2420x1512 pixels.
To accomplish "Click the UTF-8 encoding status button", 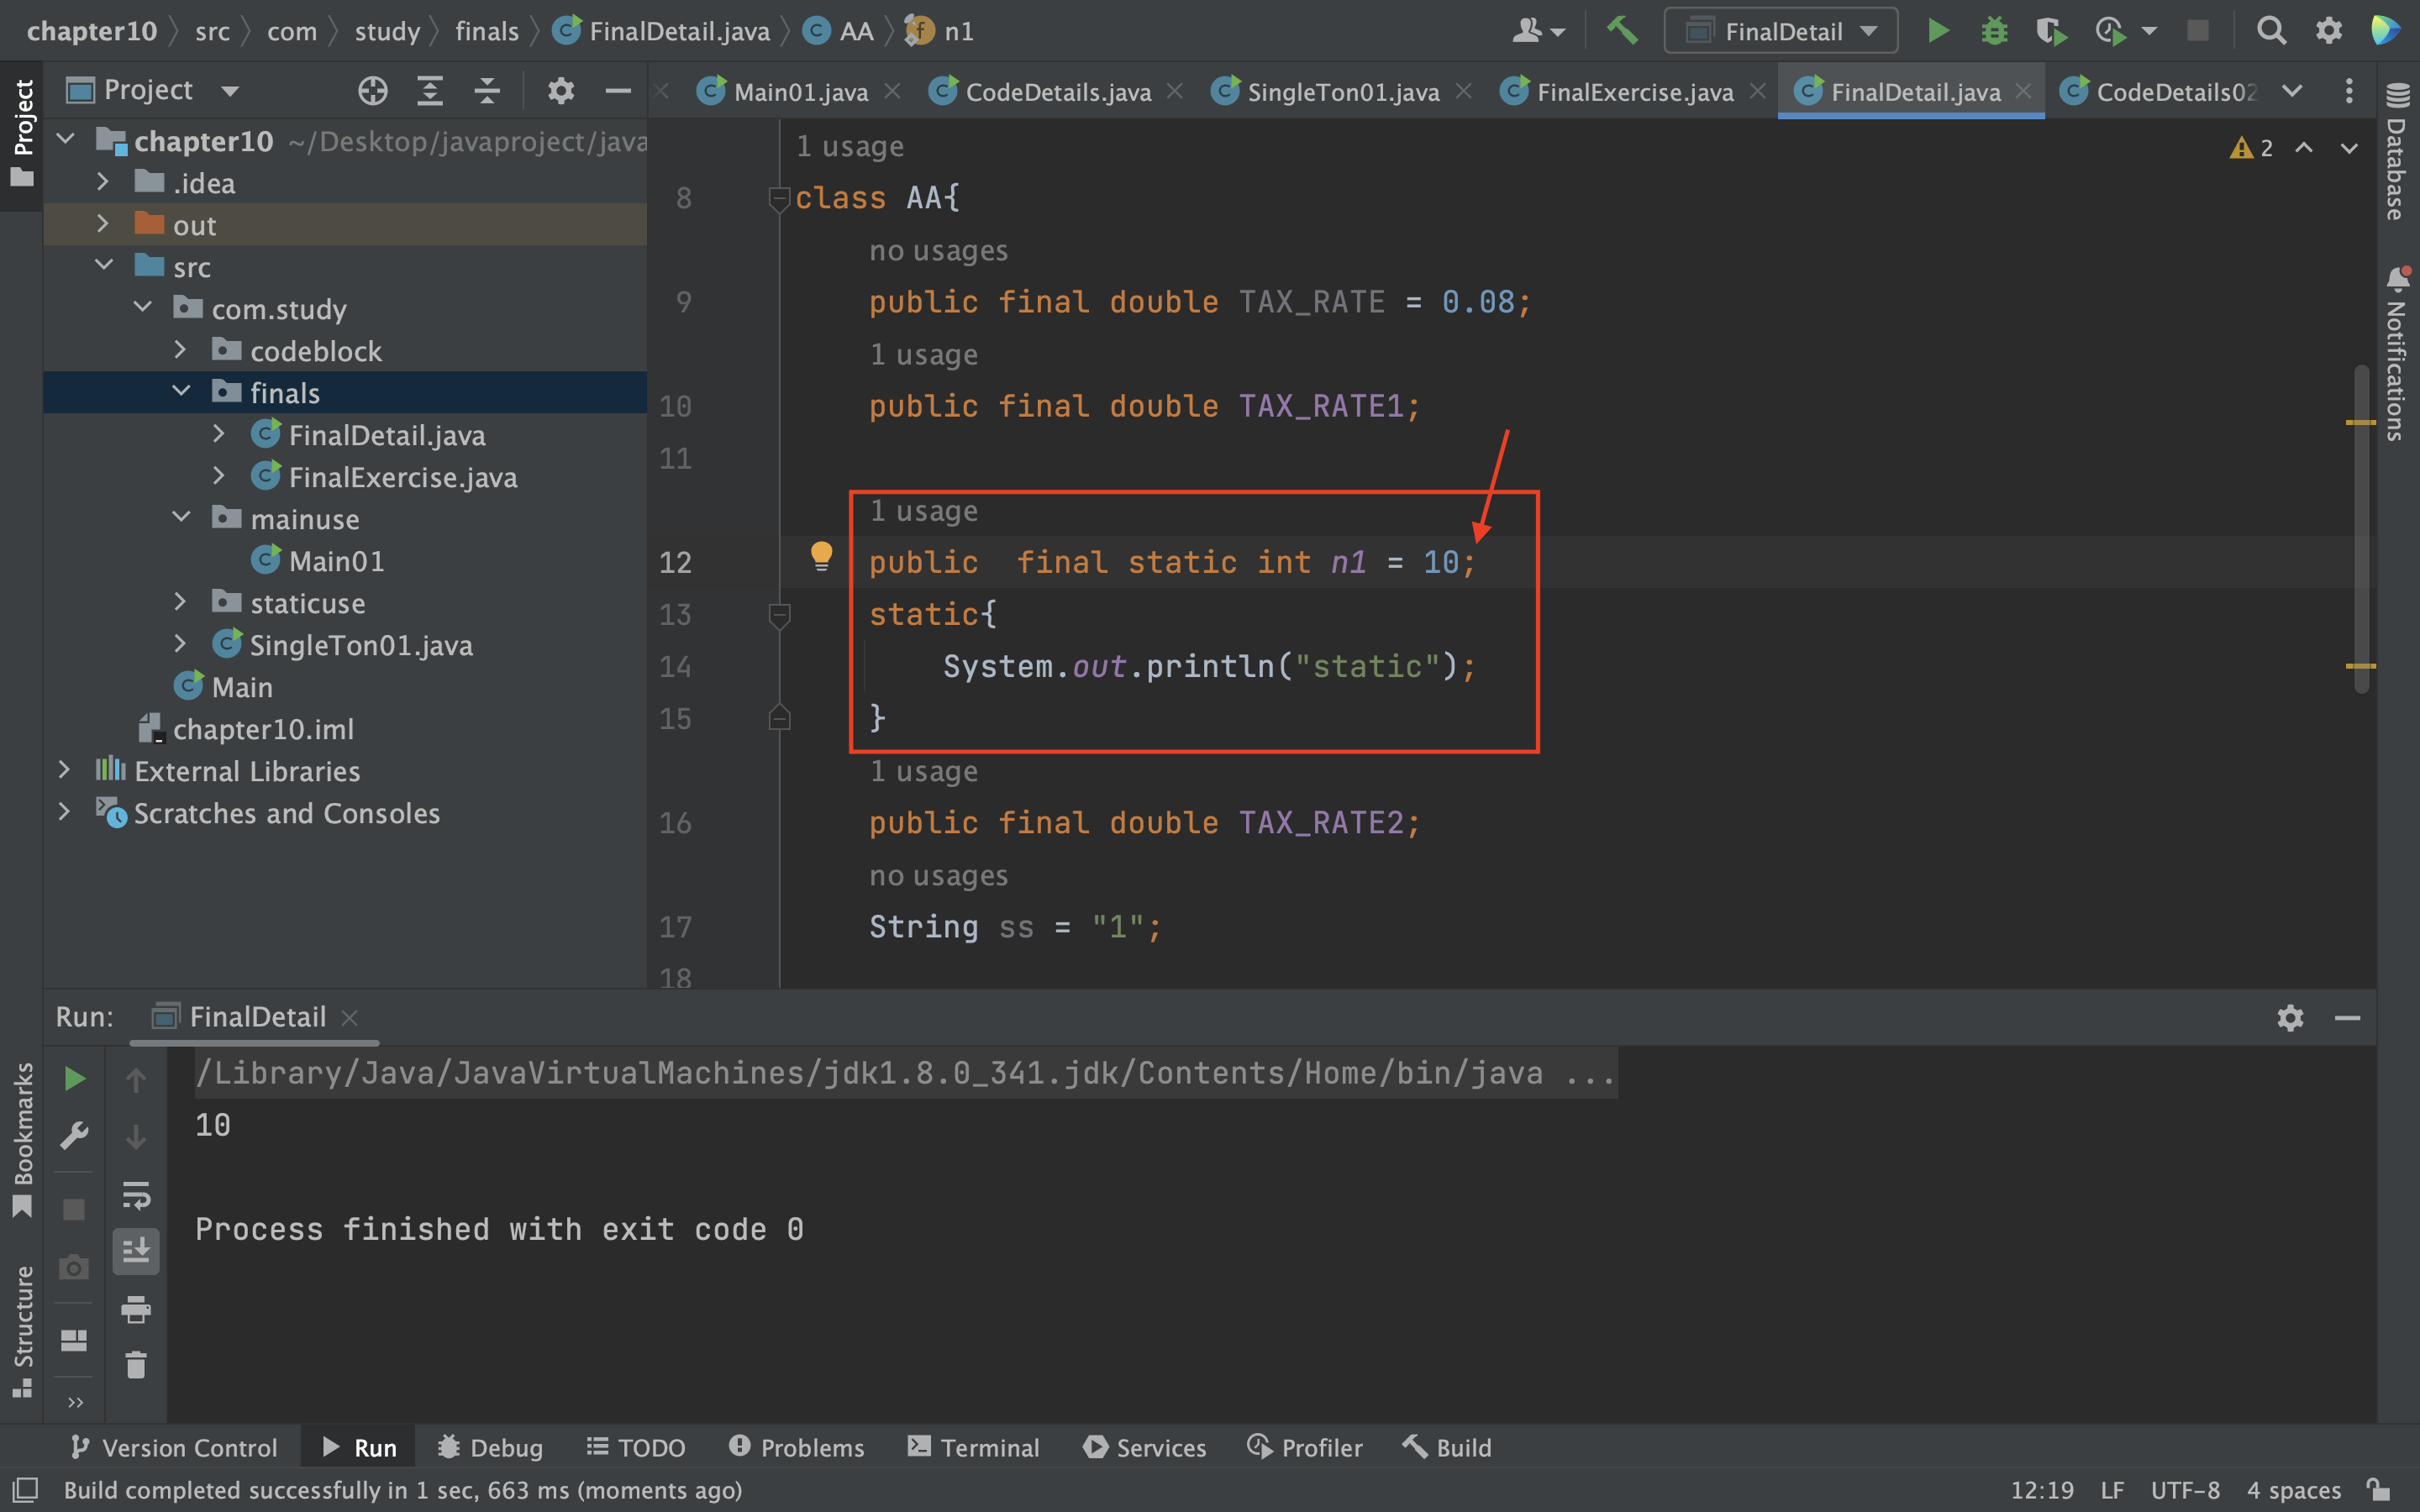I will pyautogui.click(x=2184, y=1490).
